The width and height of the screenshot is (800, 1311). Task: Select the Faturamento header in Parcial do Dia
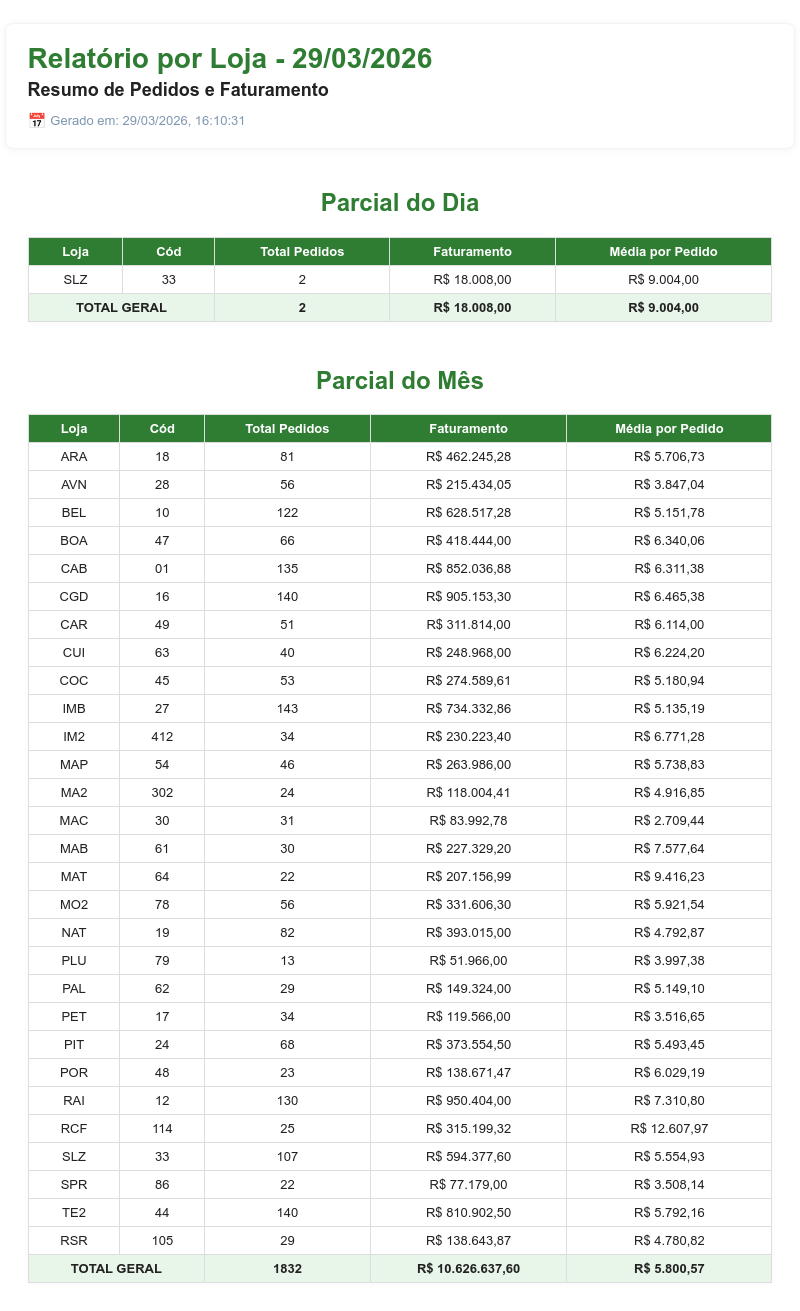(472, 252)
